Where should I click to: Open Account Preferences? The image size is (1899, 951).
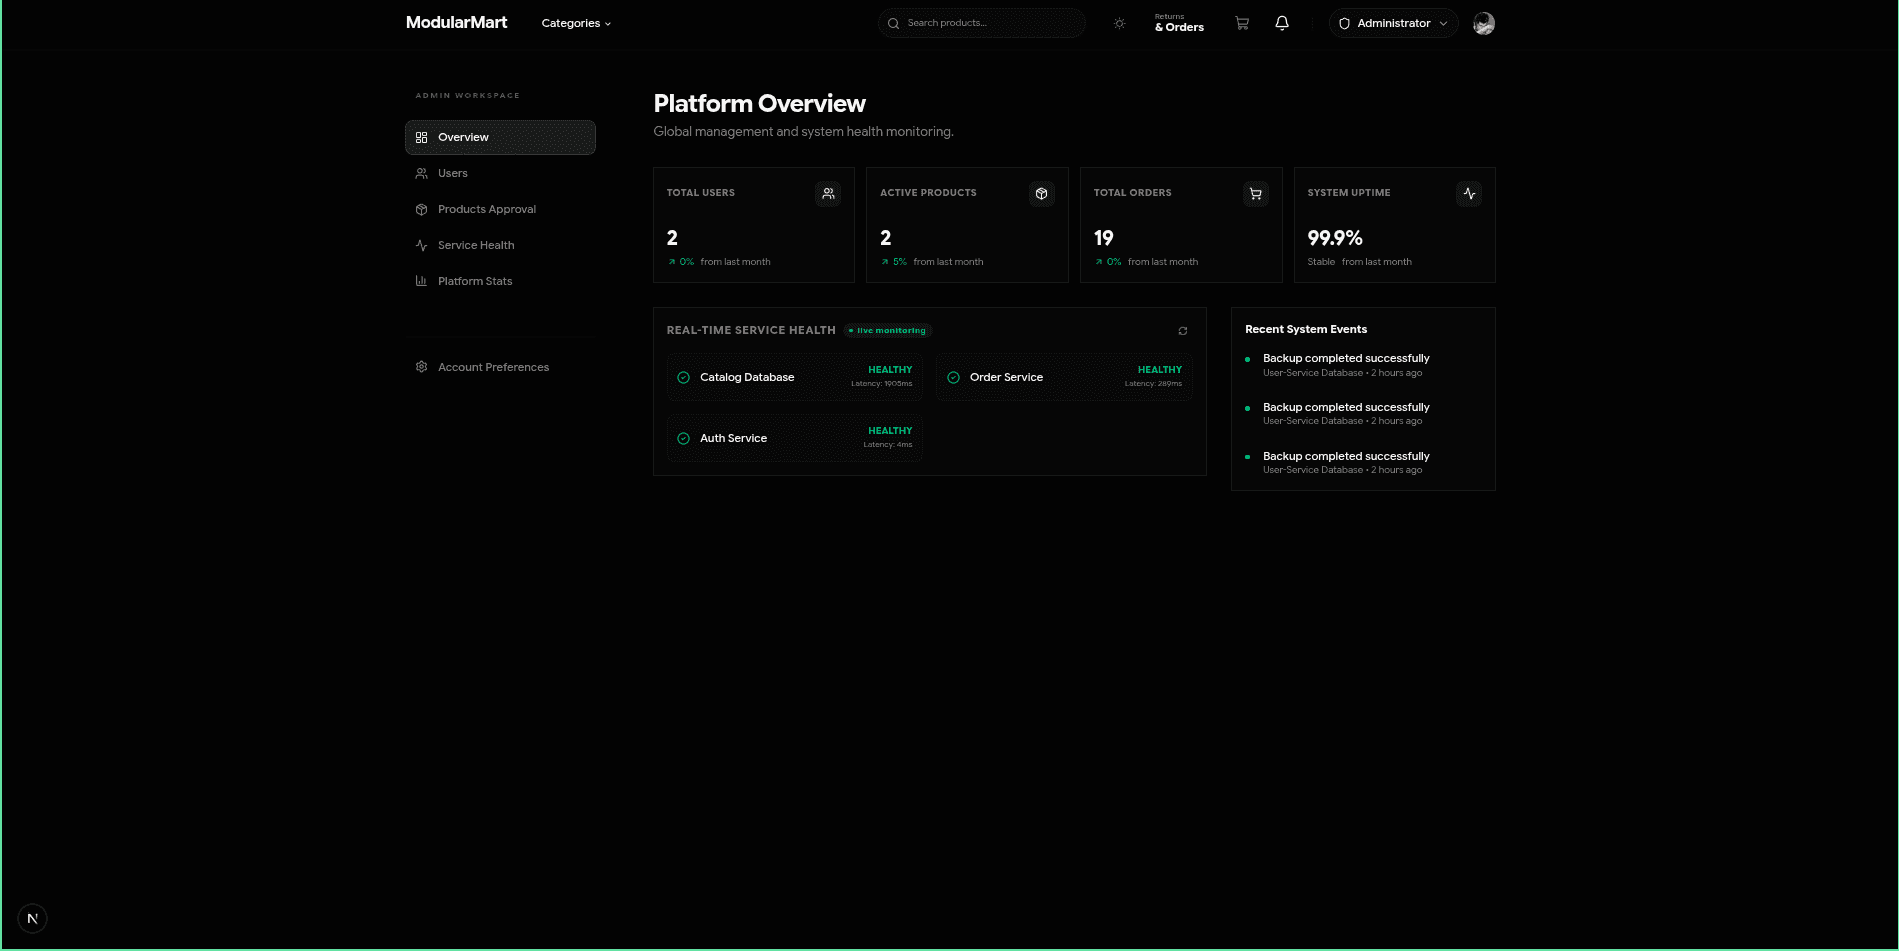click(x=500, y=367)
